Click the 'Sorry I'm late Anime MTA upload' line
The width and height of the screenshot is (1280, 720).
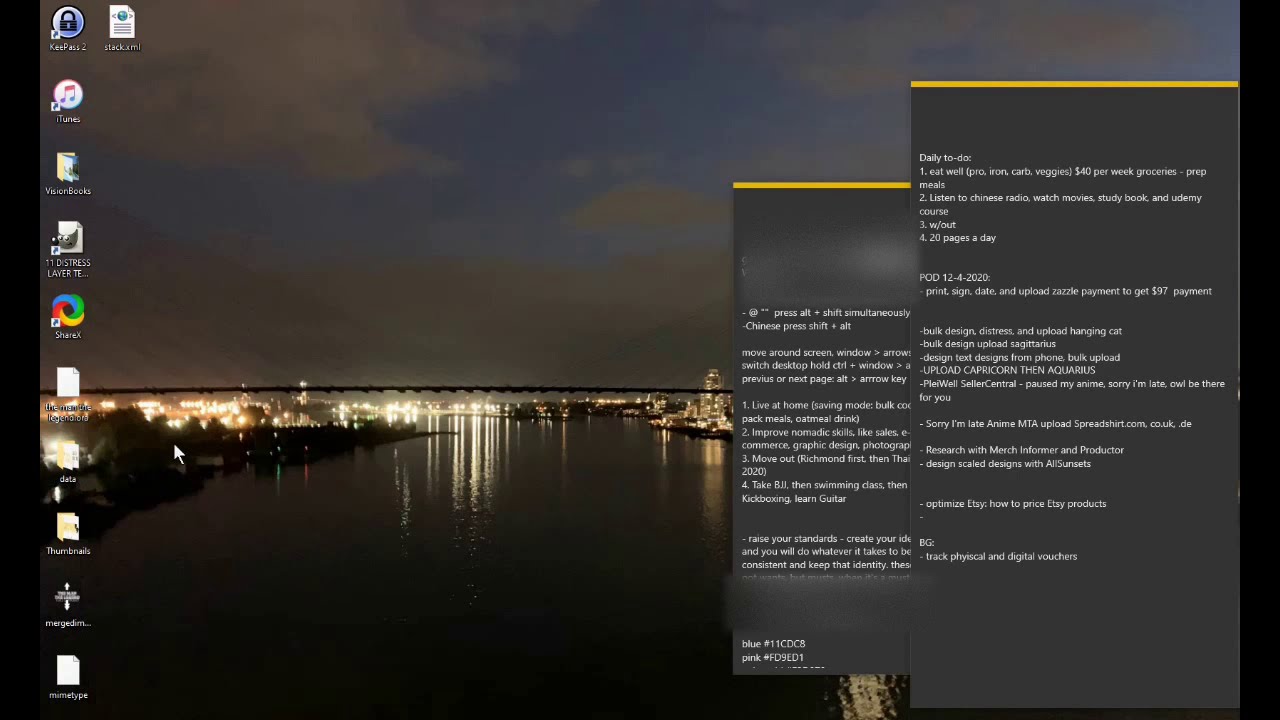pyautogui.click(x=1055, y=424)
